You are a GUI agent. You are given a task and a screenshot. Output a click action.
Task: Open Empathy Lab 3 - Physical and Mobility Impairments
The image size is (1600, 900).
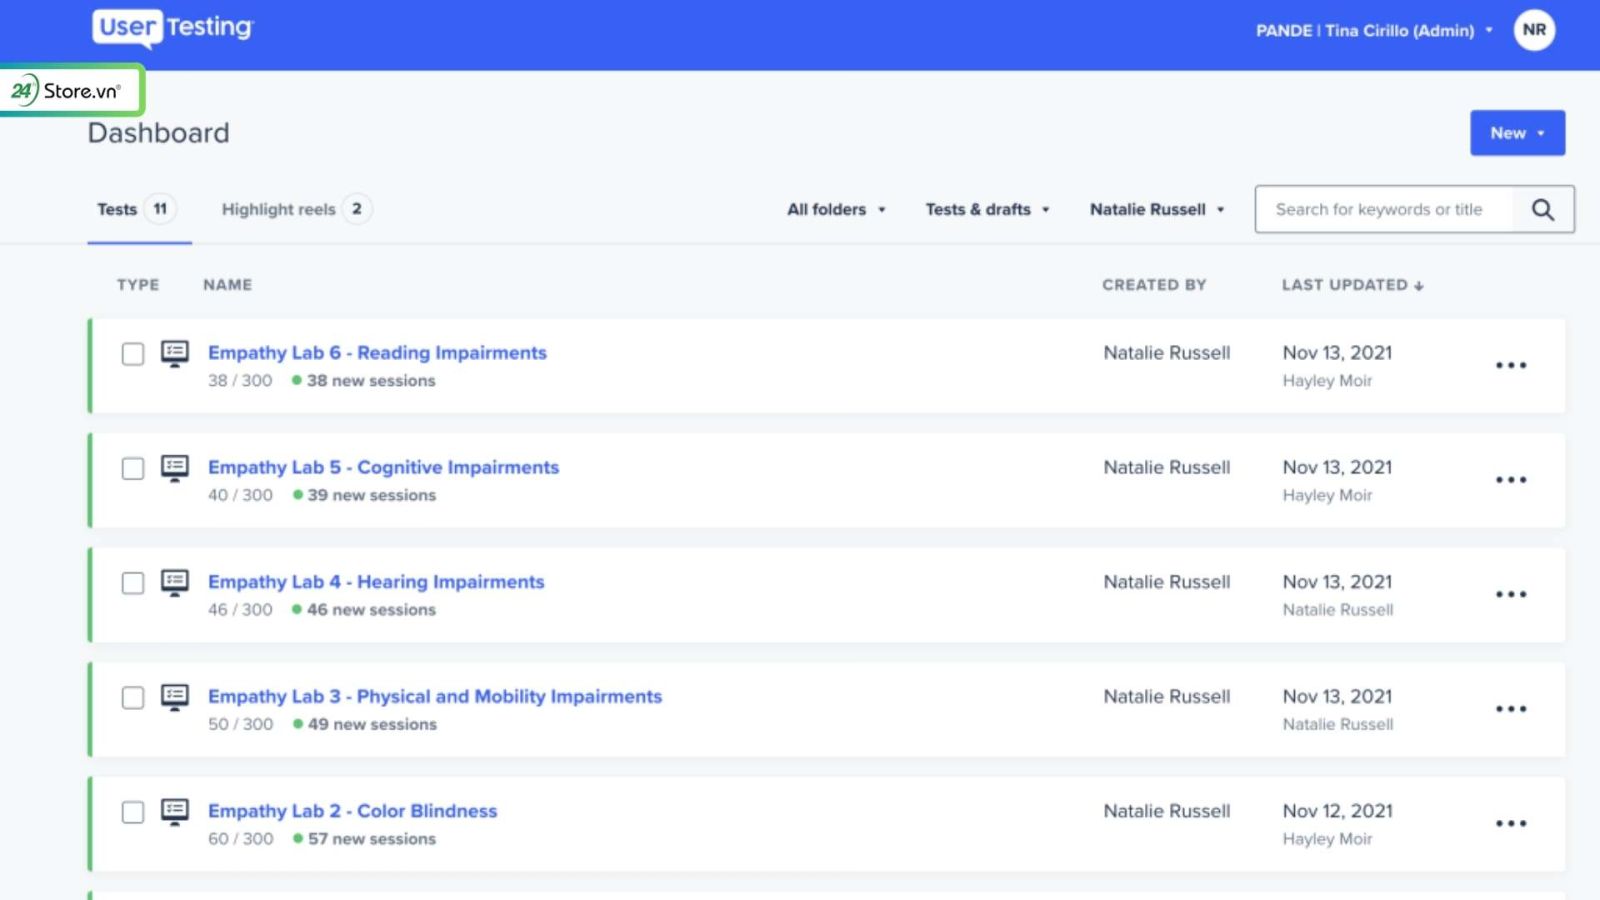[x=435, y=696]
